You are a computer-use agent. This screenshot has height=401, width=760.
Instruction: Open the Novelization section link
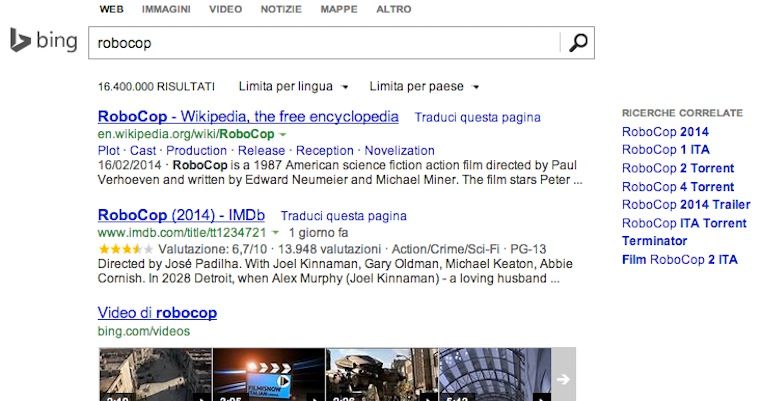pos(399,150)
